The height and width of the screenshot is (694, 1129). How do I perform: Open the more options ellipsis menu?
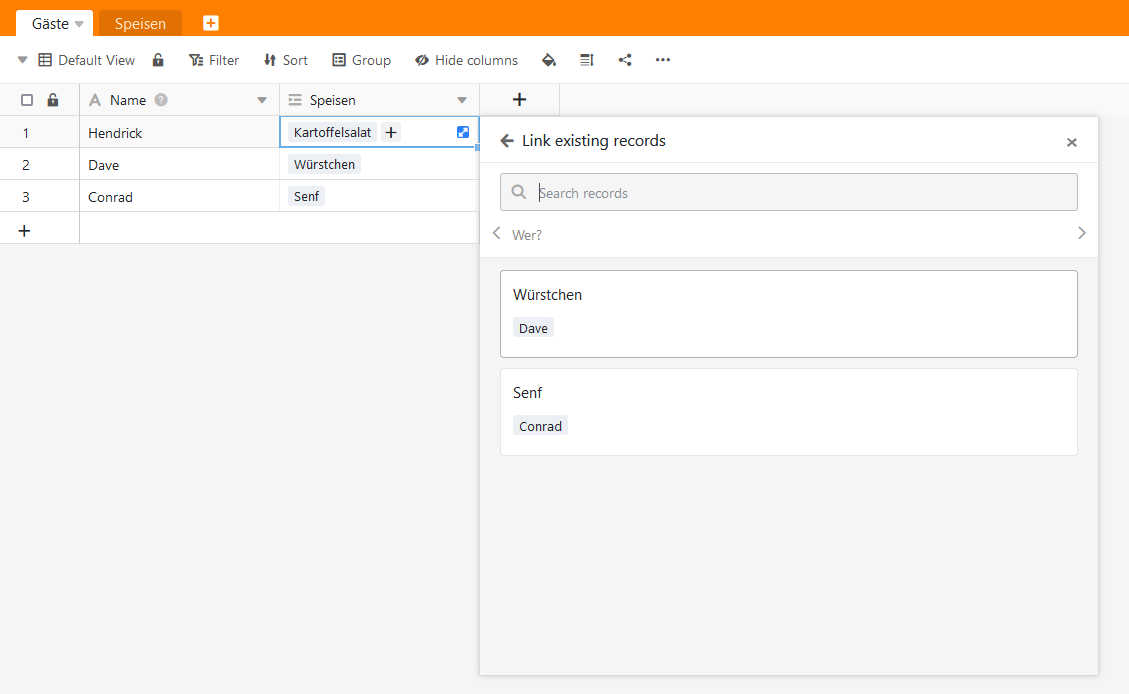pyautogui.click(x=663, y=60)
